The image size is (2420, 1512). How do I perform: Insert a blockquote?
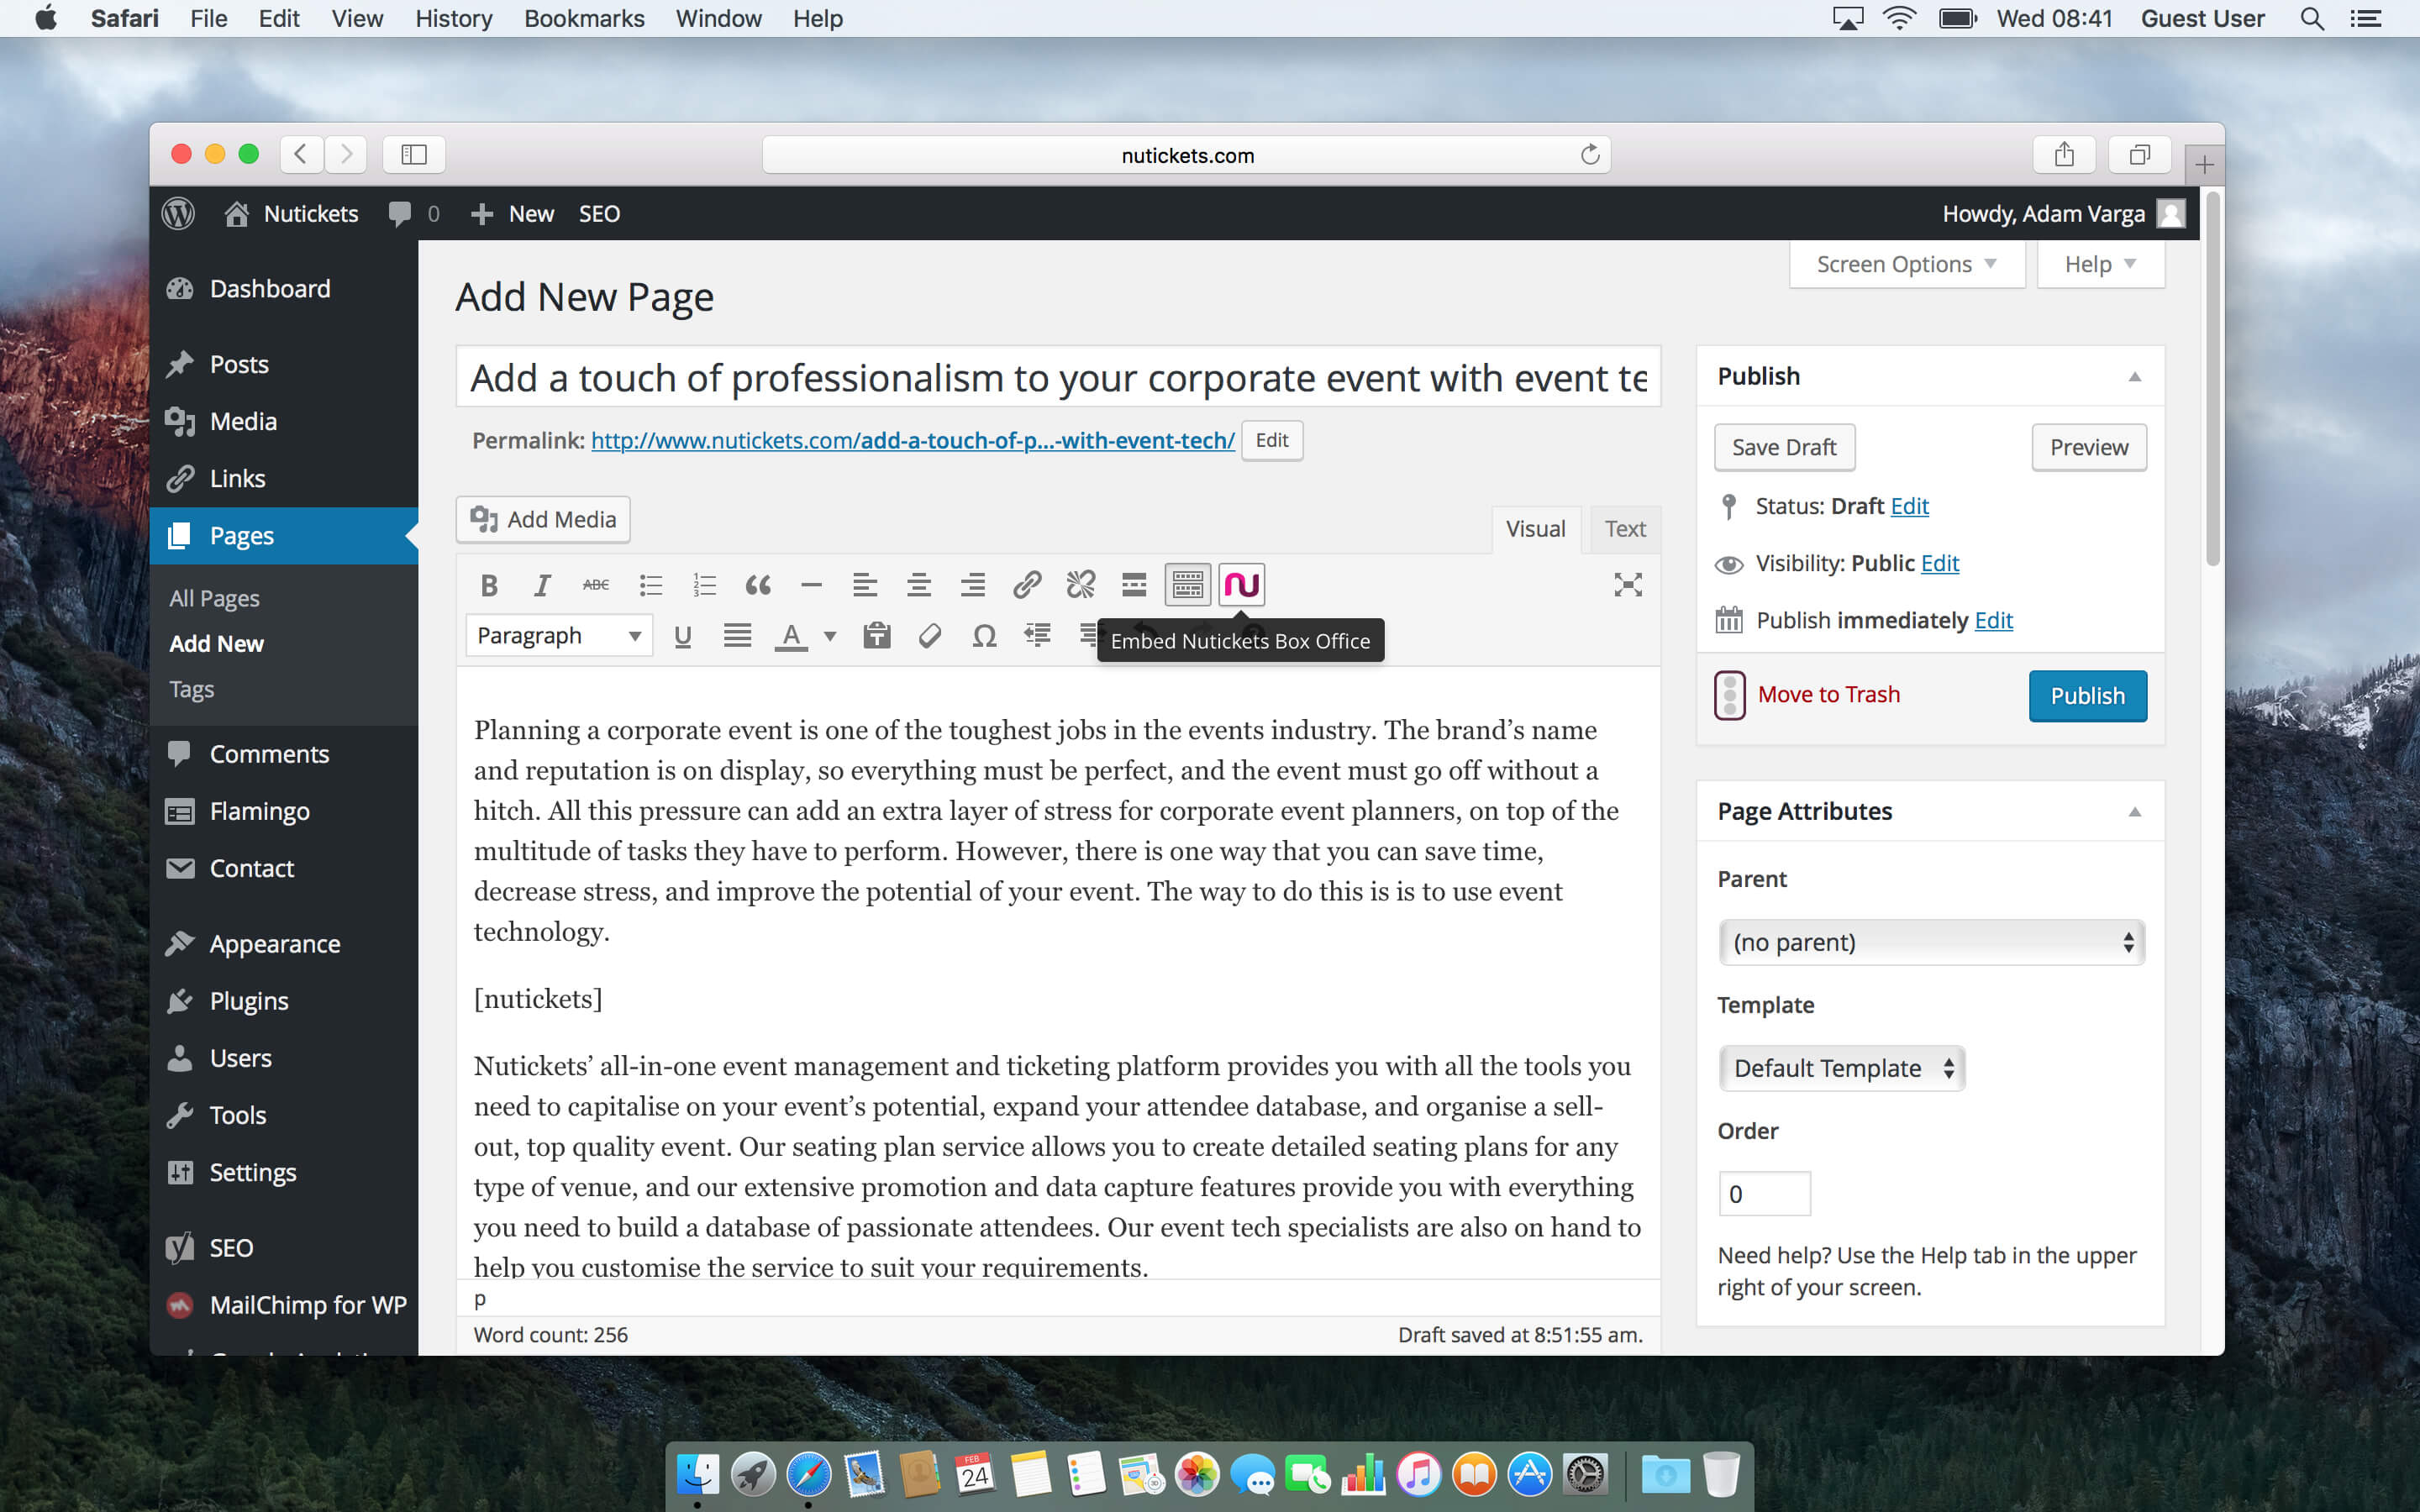click(x=757, y=584)
